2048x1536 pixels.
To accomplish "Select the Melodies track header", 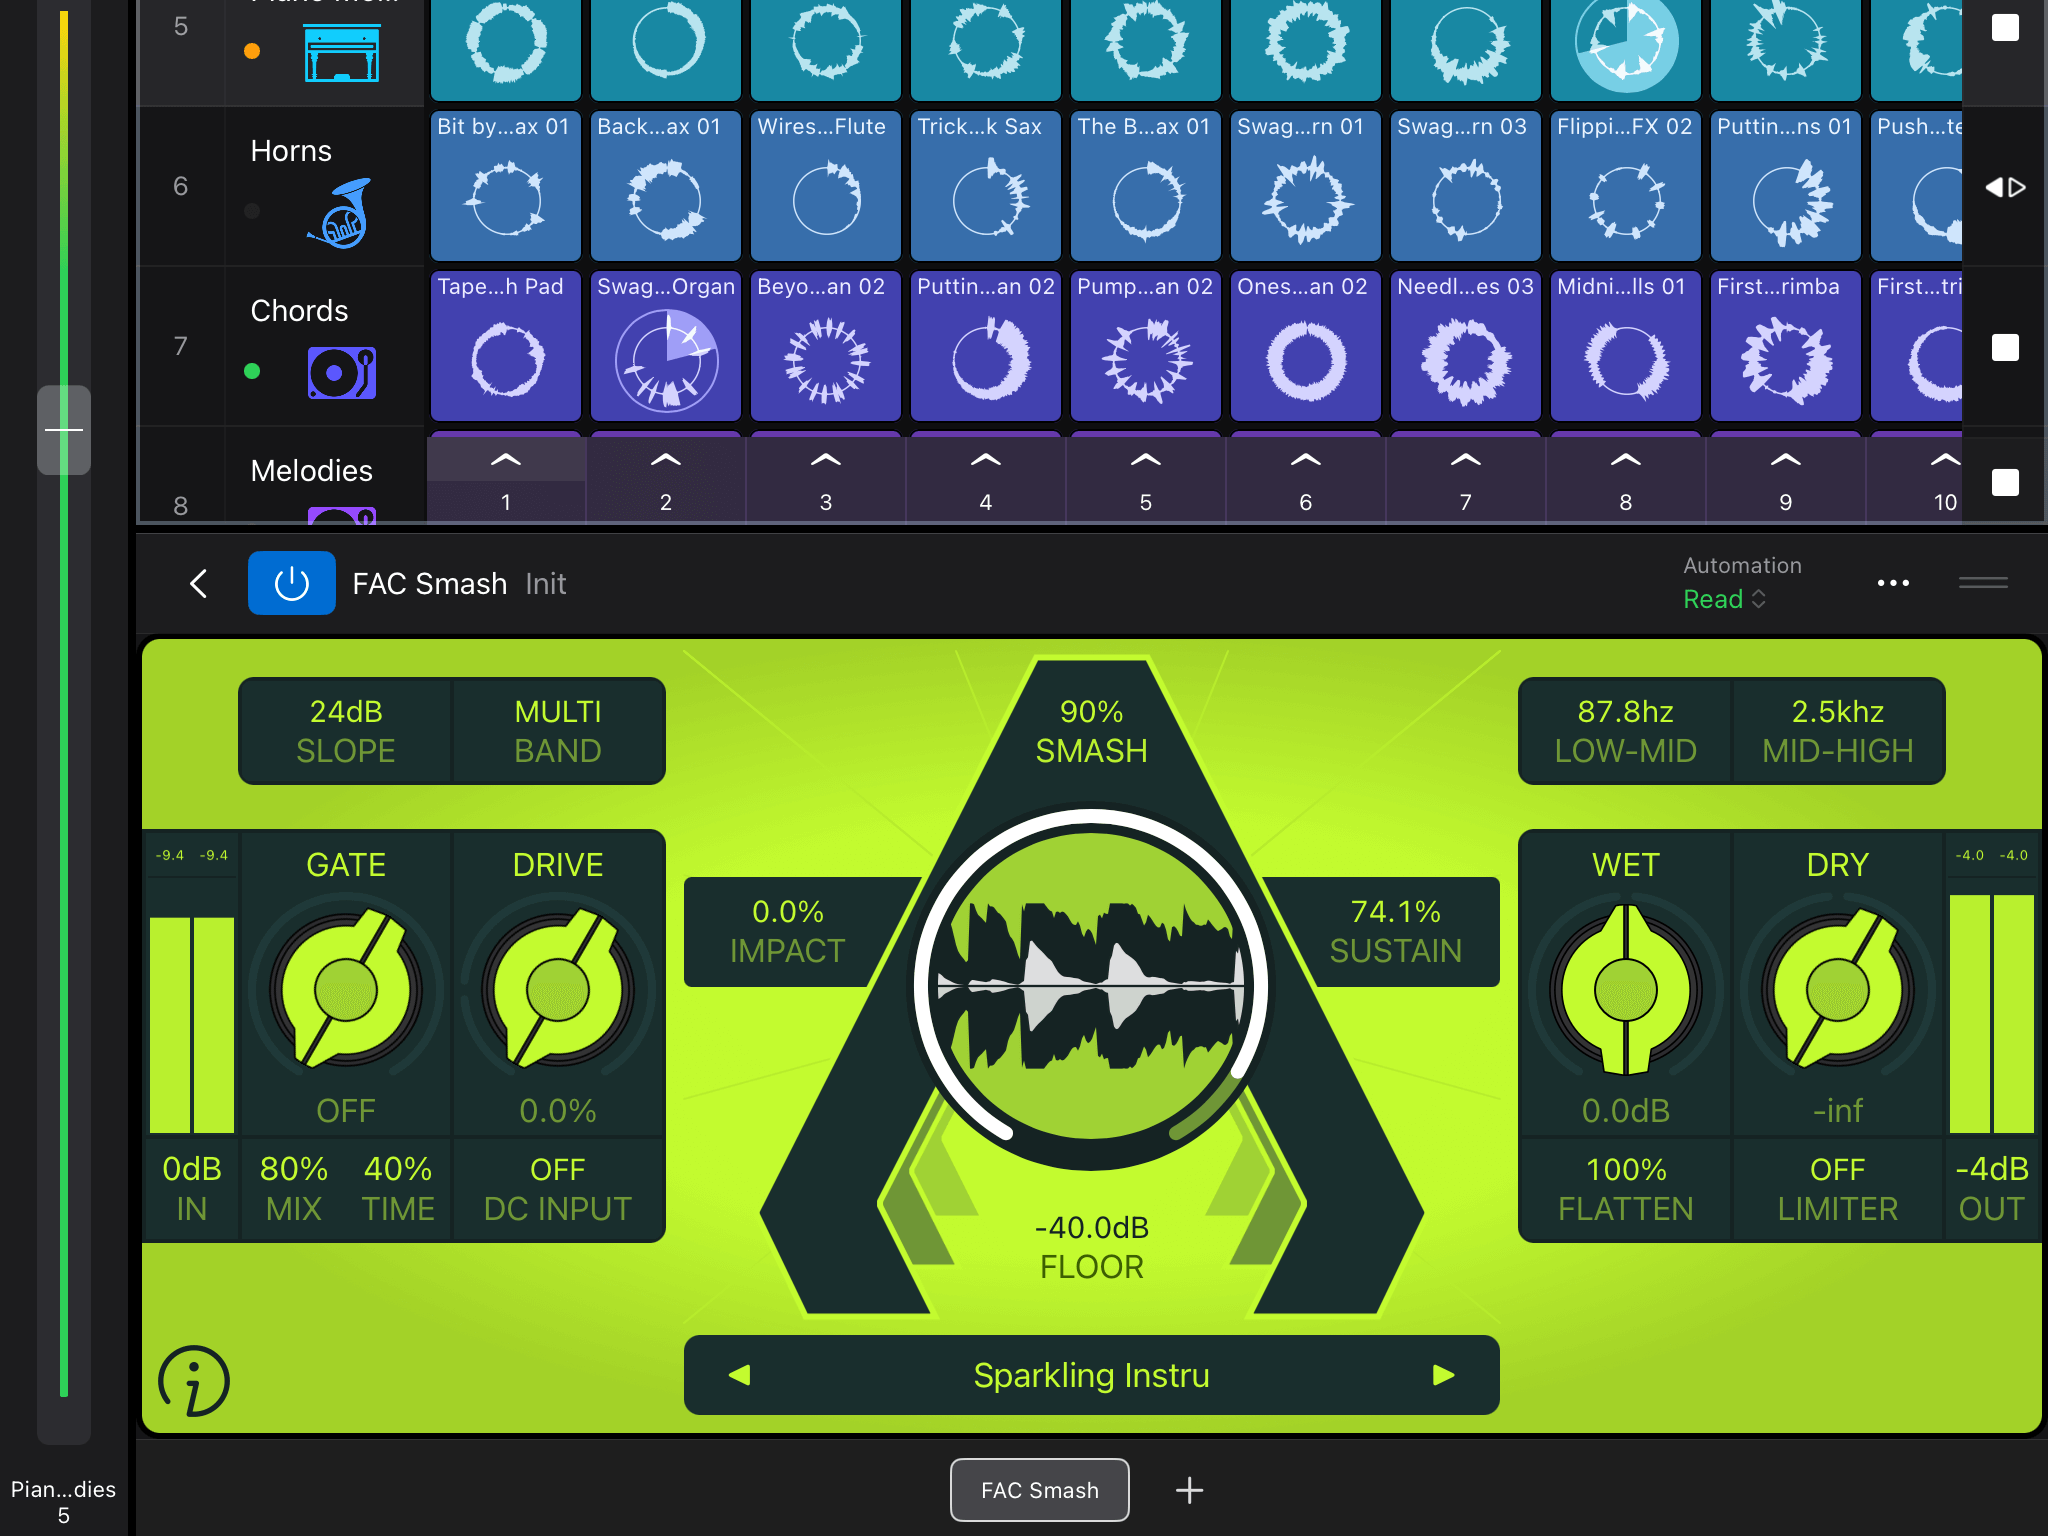I will point(281,474).
